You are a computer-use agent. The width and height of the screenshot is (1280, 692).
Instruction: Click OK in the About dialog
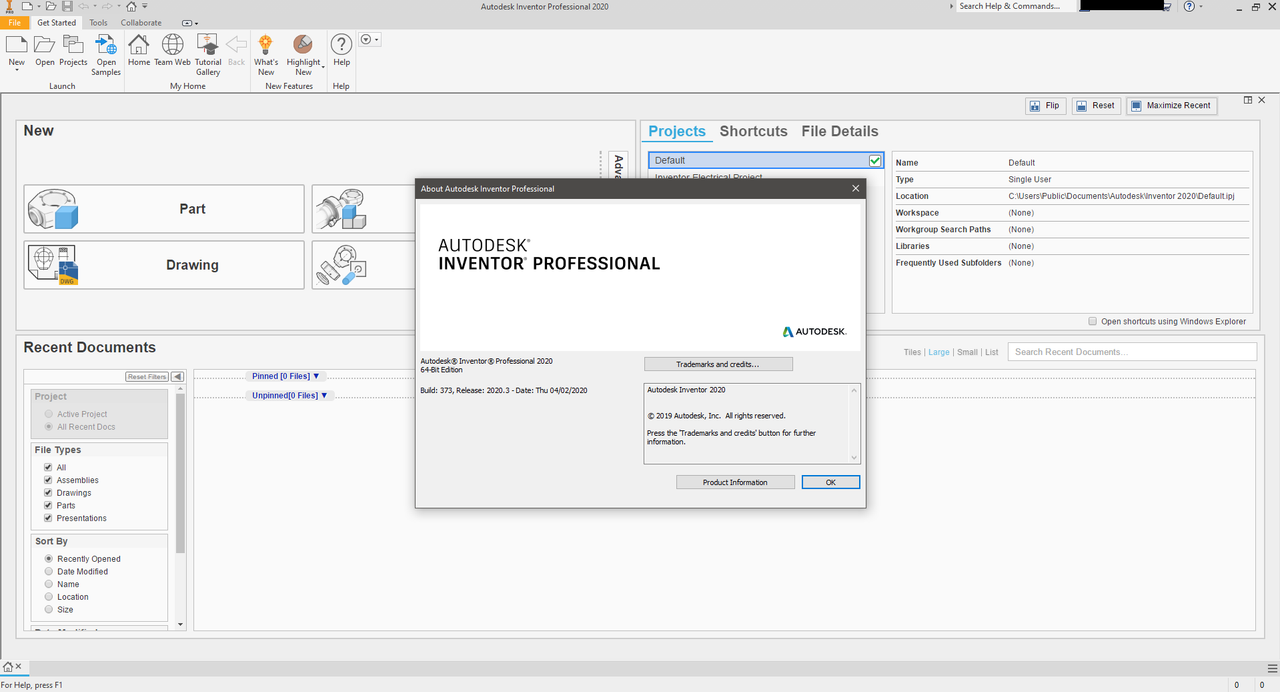830,482
